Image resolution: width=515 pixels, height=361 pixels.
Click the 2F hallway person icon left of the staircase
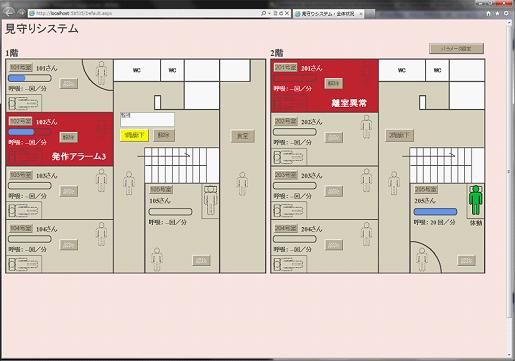(394, 183)
